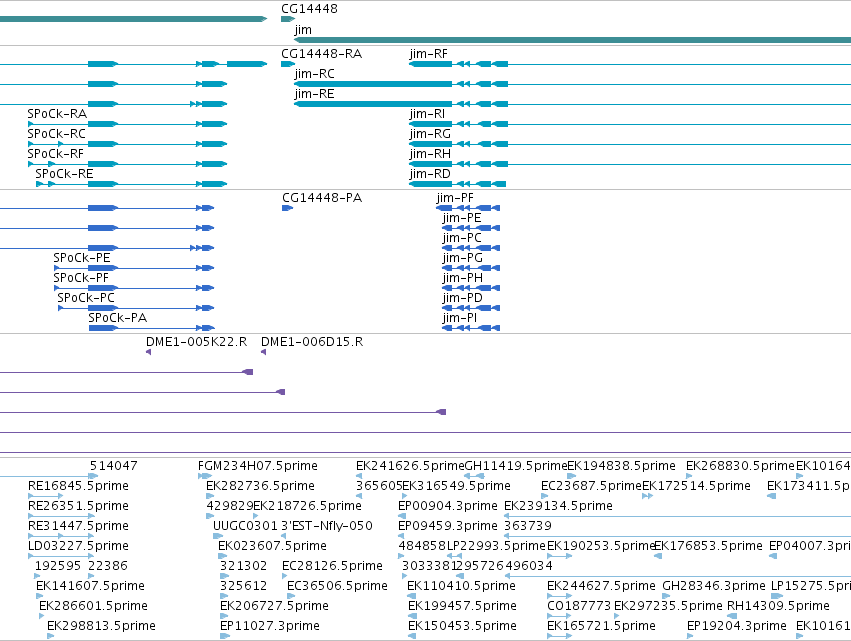Select the CG14448 gene feature label
This screenshot has height=641, width=851.
click(309, 9)
